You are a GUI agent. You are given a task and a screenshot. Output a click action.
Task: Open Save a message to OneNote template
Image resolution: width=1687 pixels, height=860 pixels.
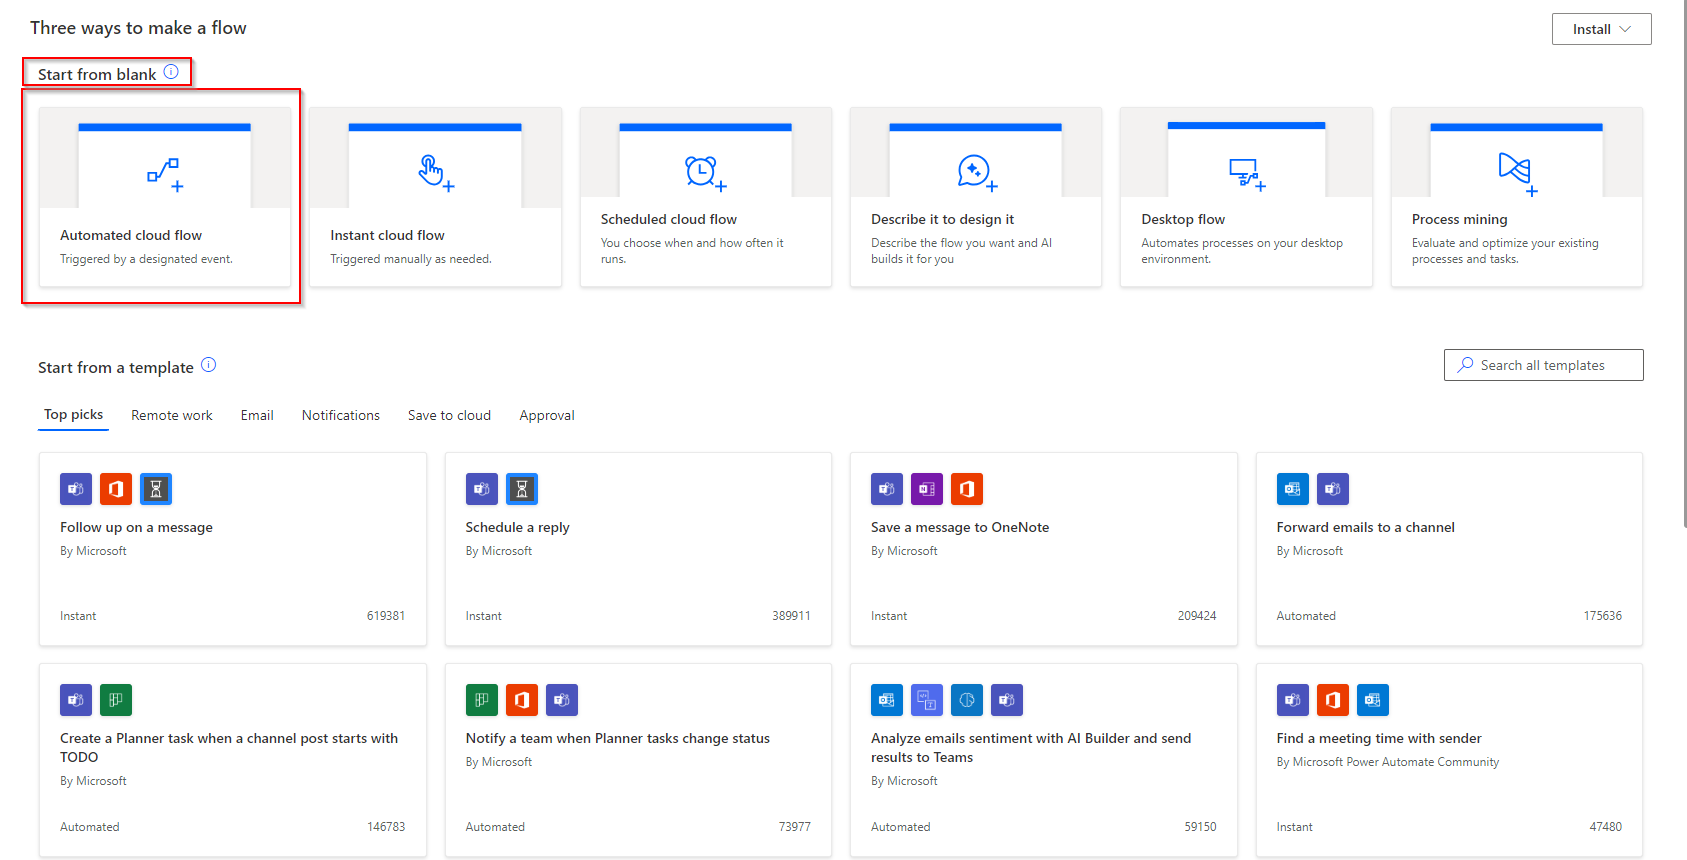960,527
